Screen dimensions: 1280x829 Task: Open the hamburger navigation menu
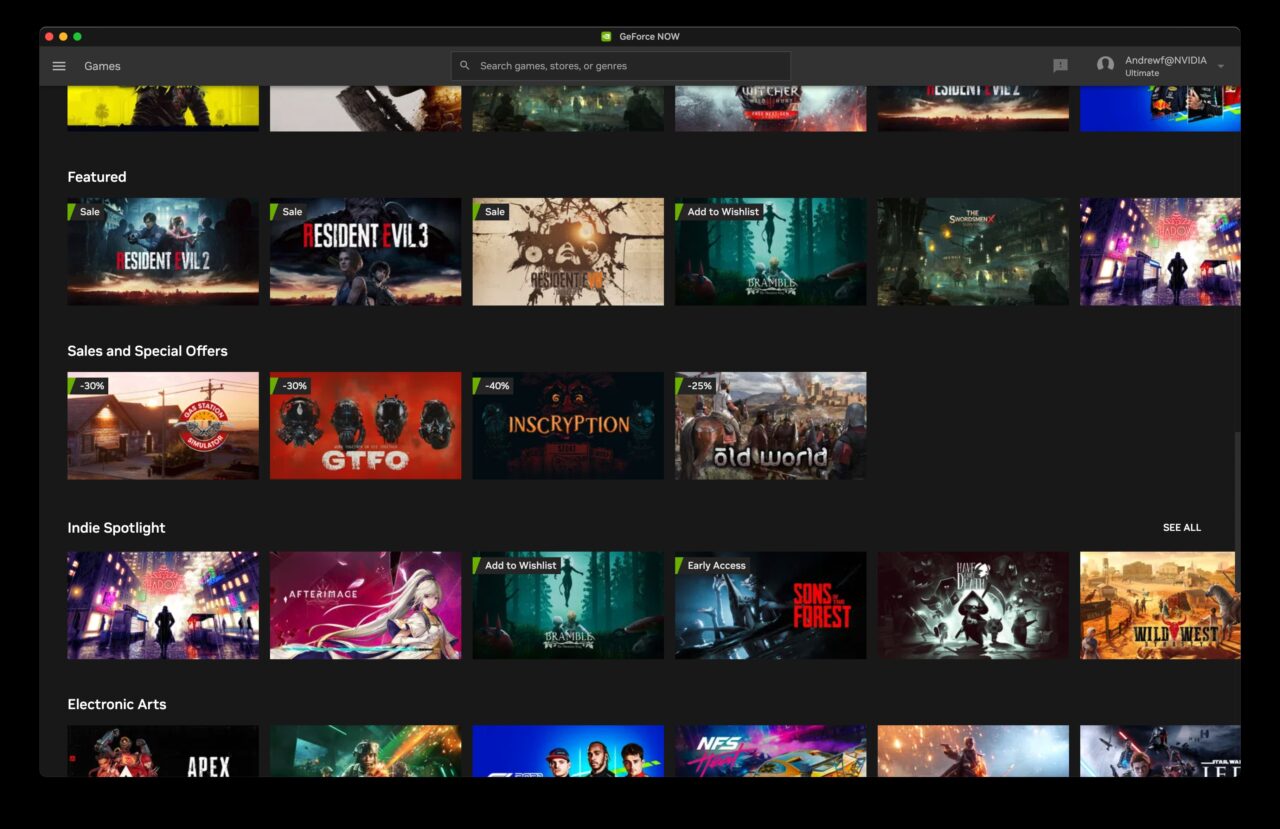pos(58,66)
